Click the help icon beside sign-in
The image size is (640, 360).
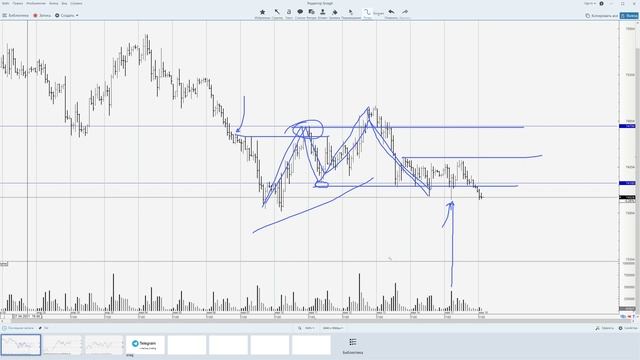point(601,3)
